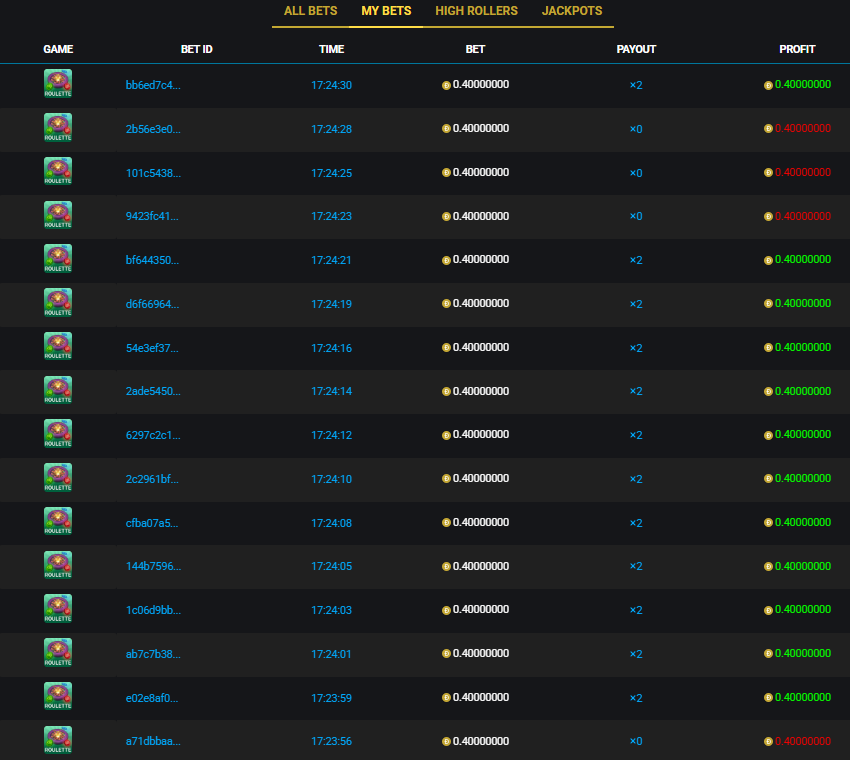This screenshot has width=850, height=760.
Task: Click the time 17:23:59
Action: pyautogui.click(x=332, y=698)
